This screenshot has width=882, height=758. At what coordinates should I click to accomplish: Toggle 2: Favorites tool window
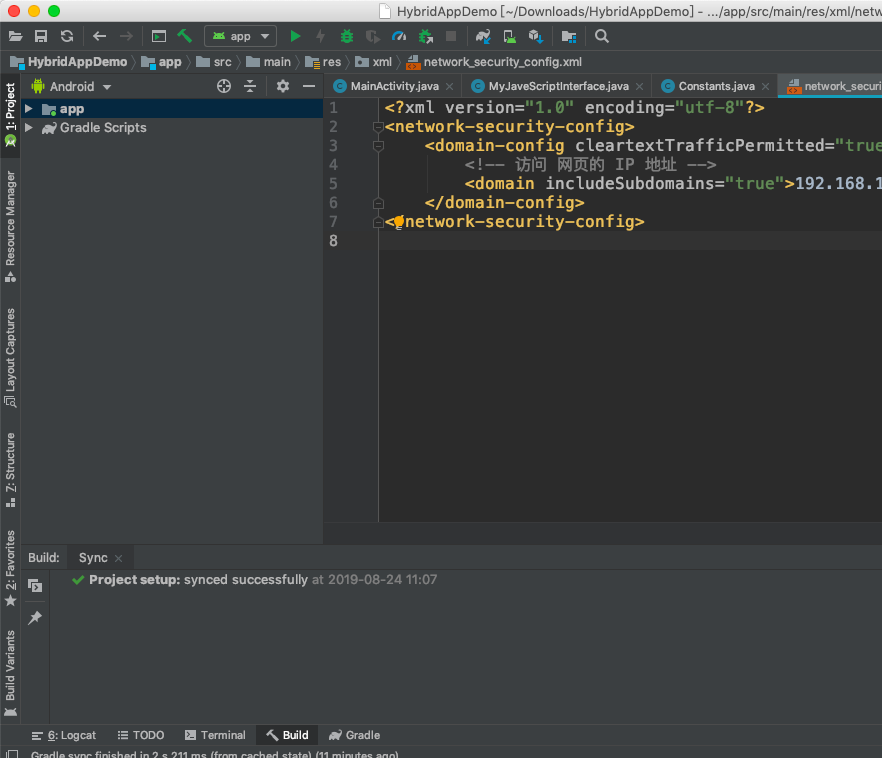point(10,568)
